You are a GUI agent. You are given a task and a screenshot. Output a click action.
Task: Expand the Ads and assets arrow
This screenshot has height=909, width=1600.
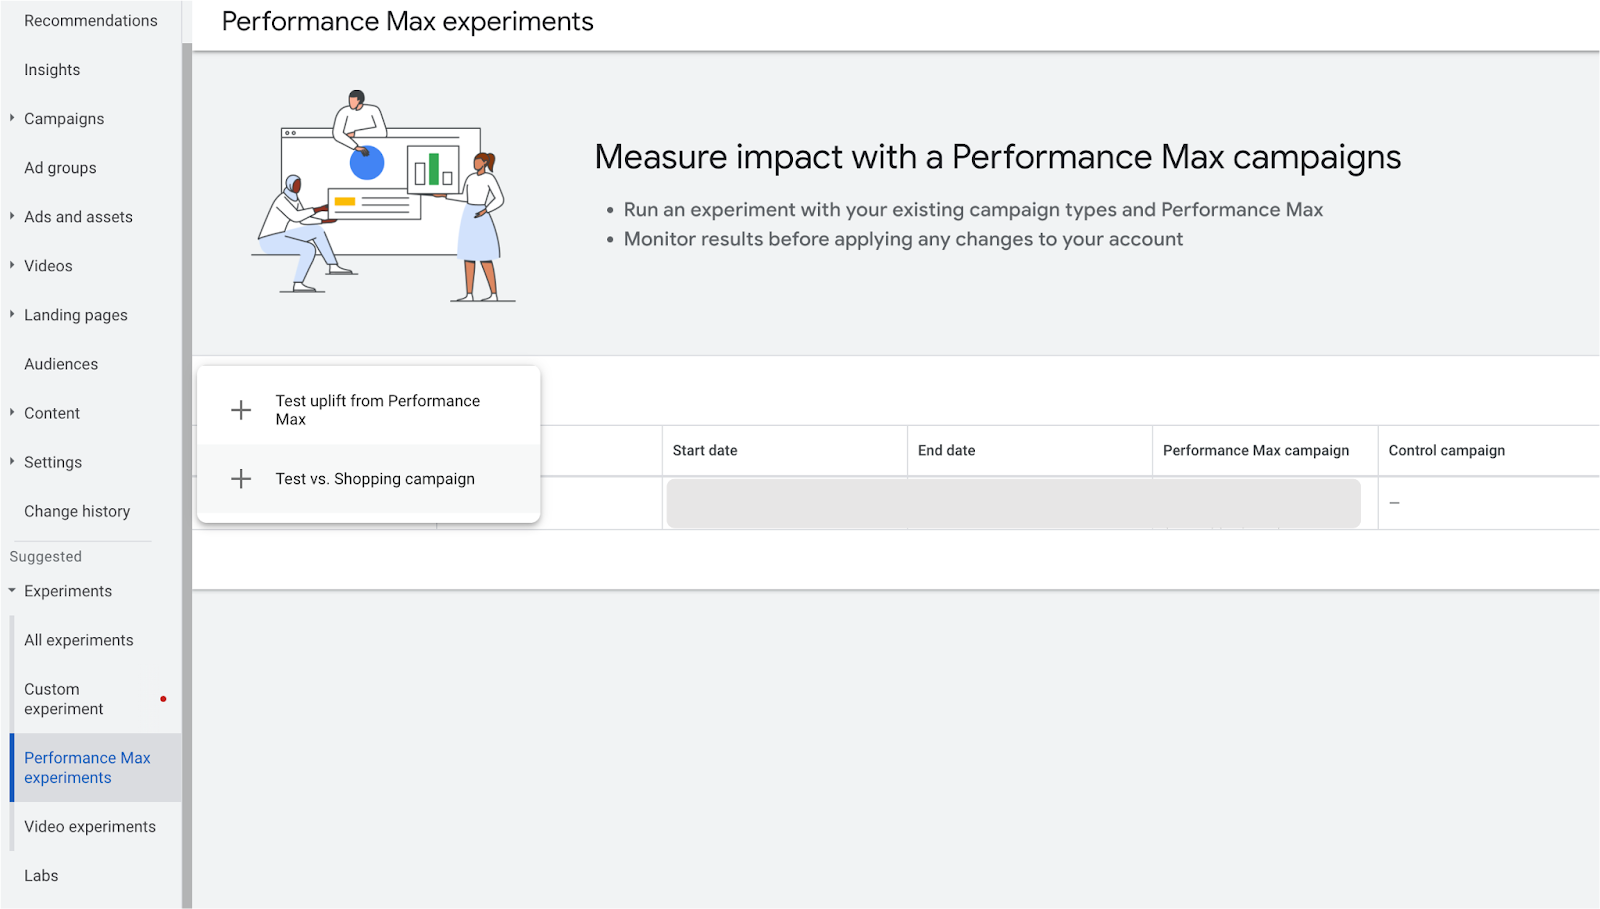click(x=12, y=216)
